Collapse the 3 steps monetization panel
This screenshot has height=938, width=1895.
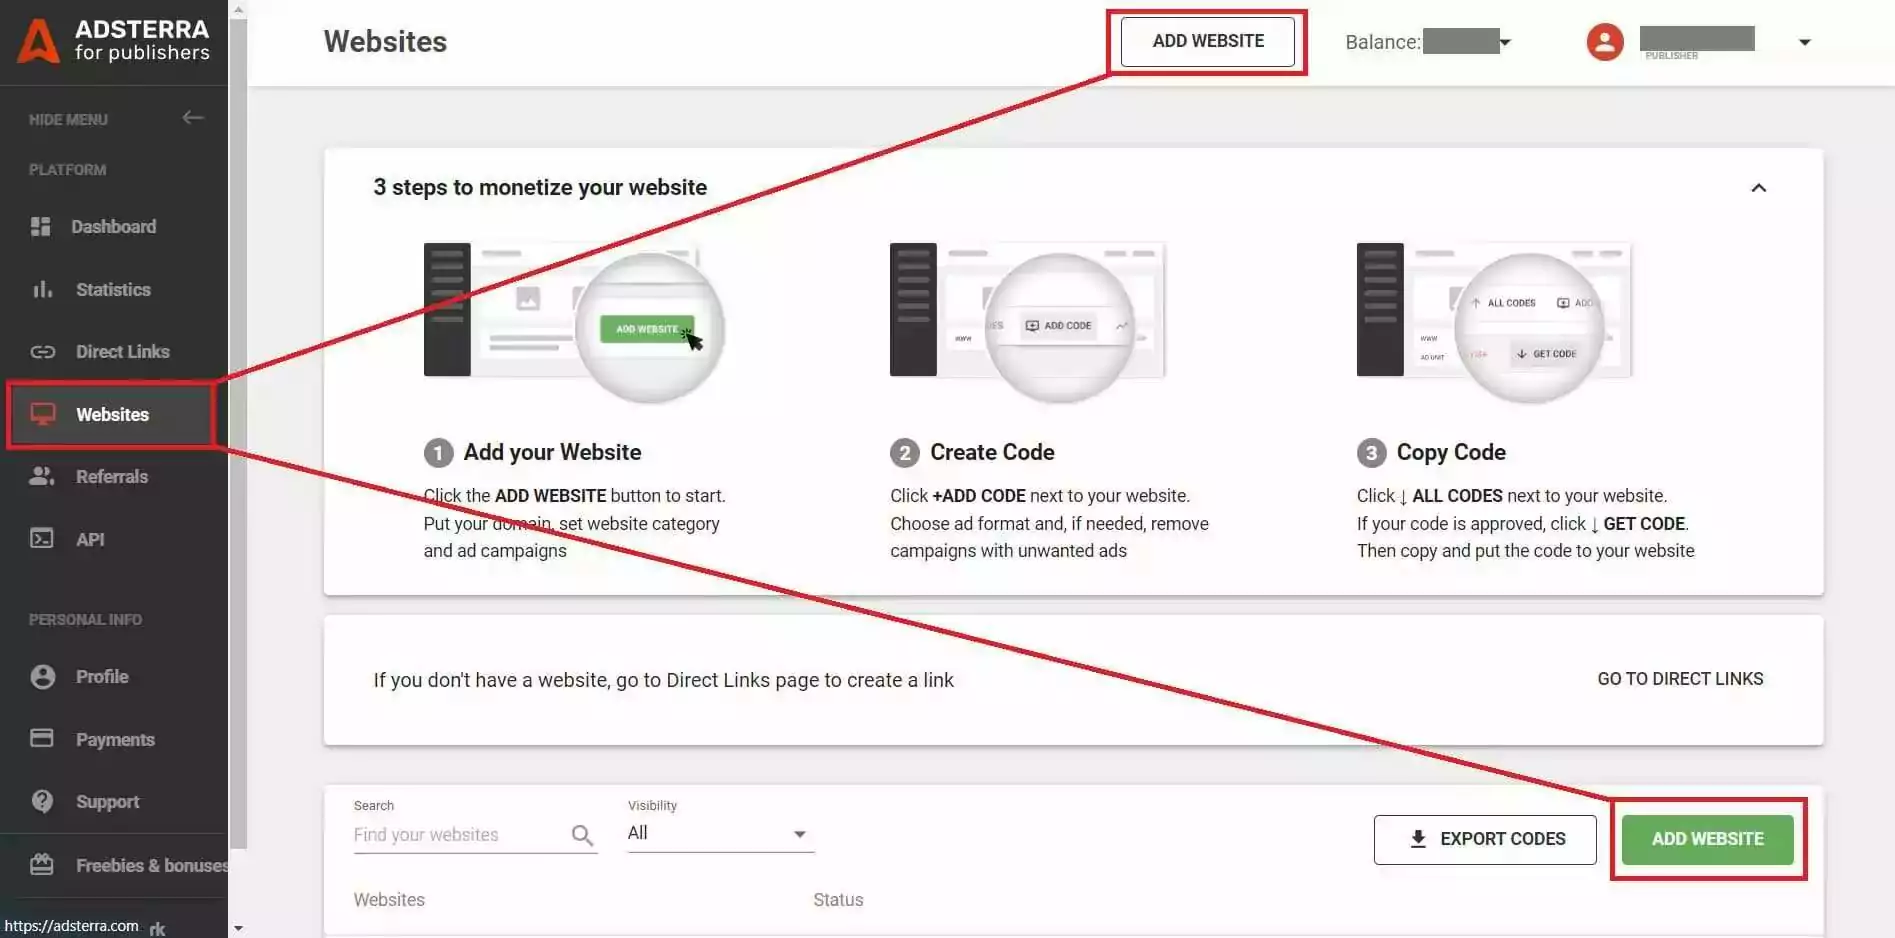[x=1759, y=187]
